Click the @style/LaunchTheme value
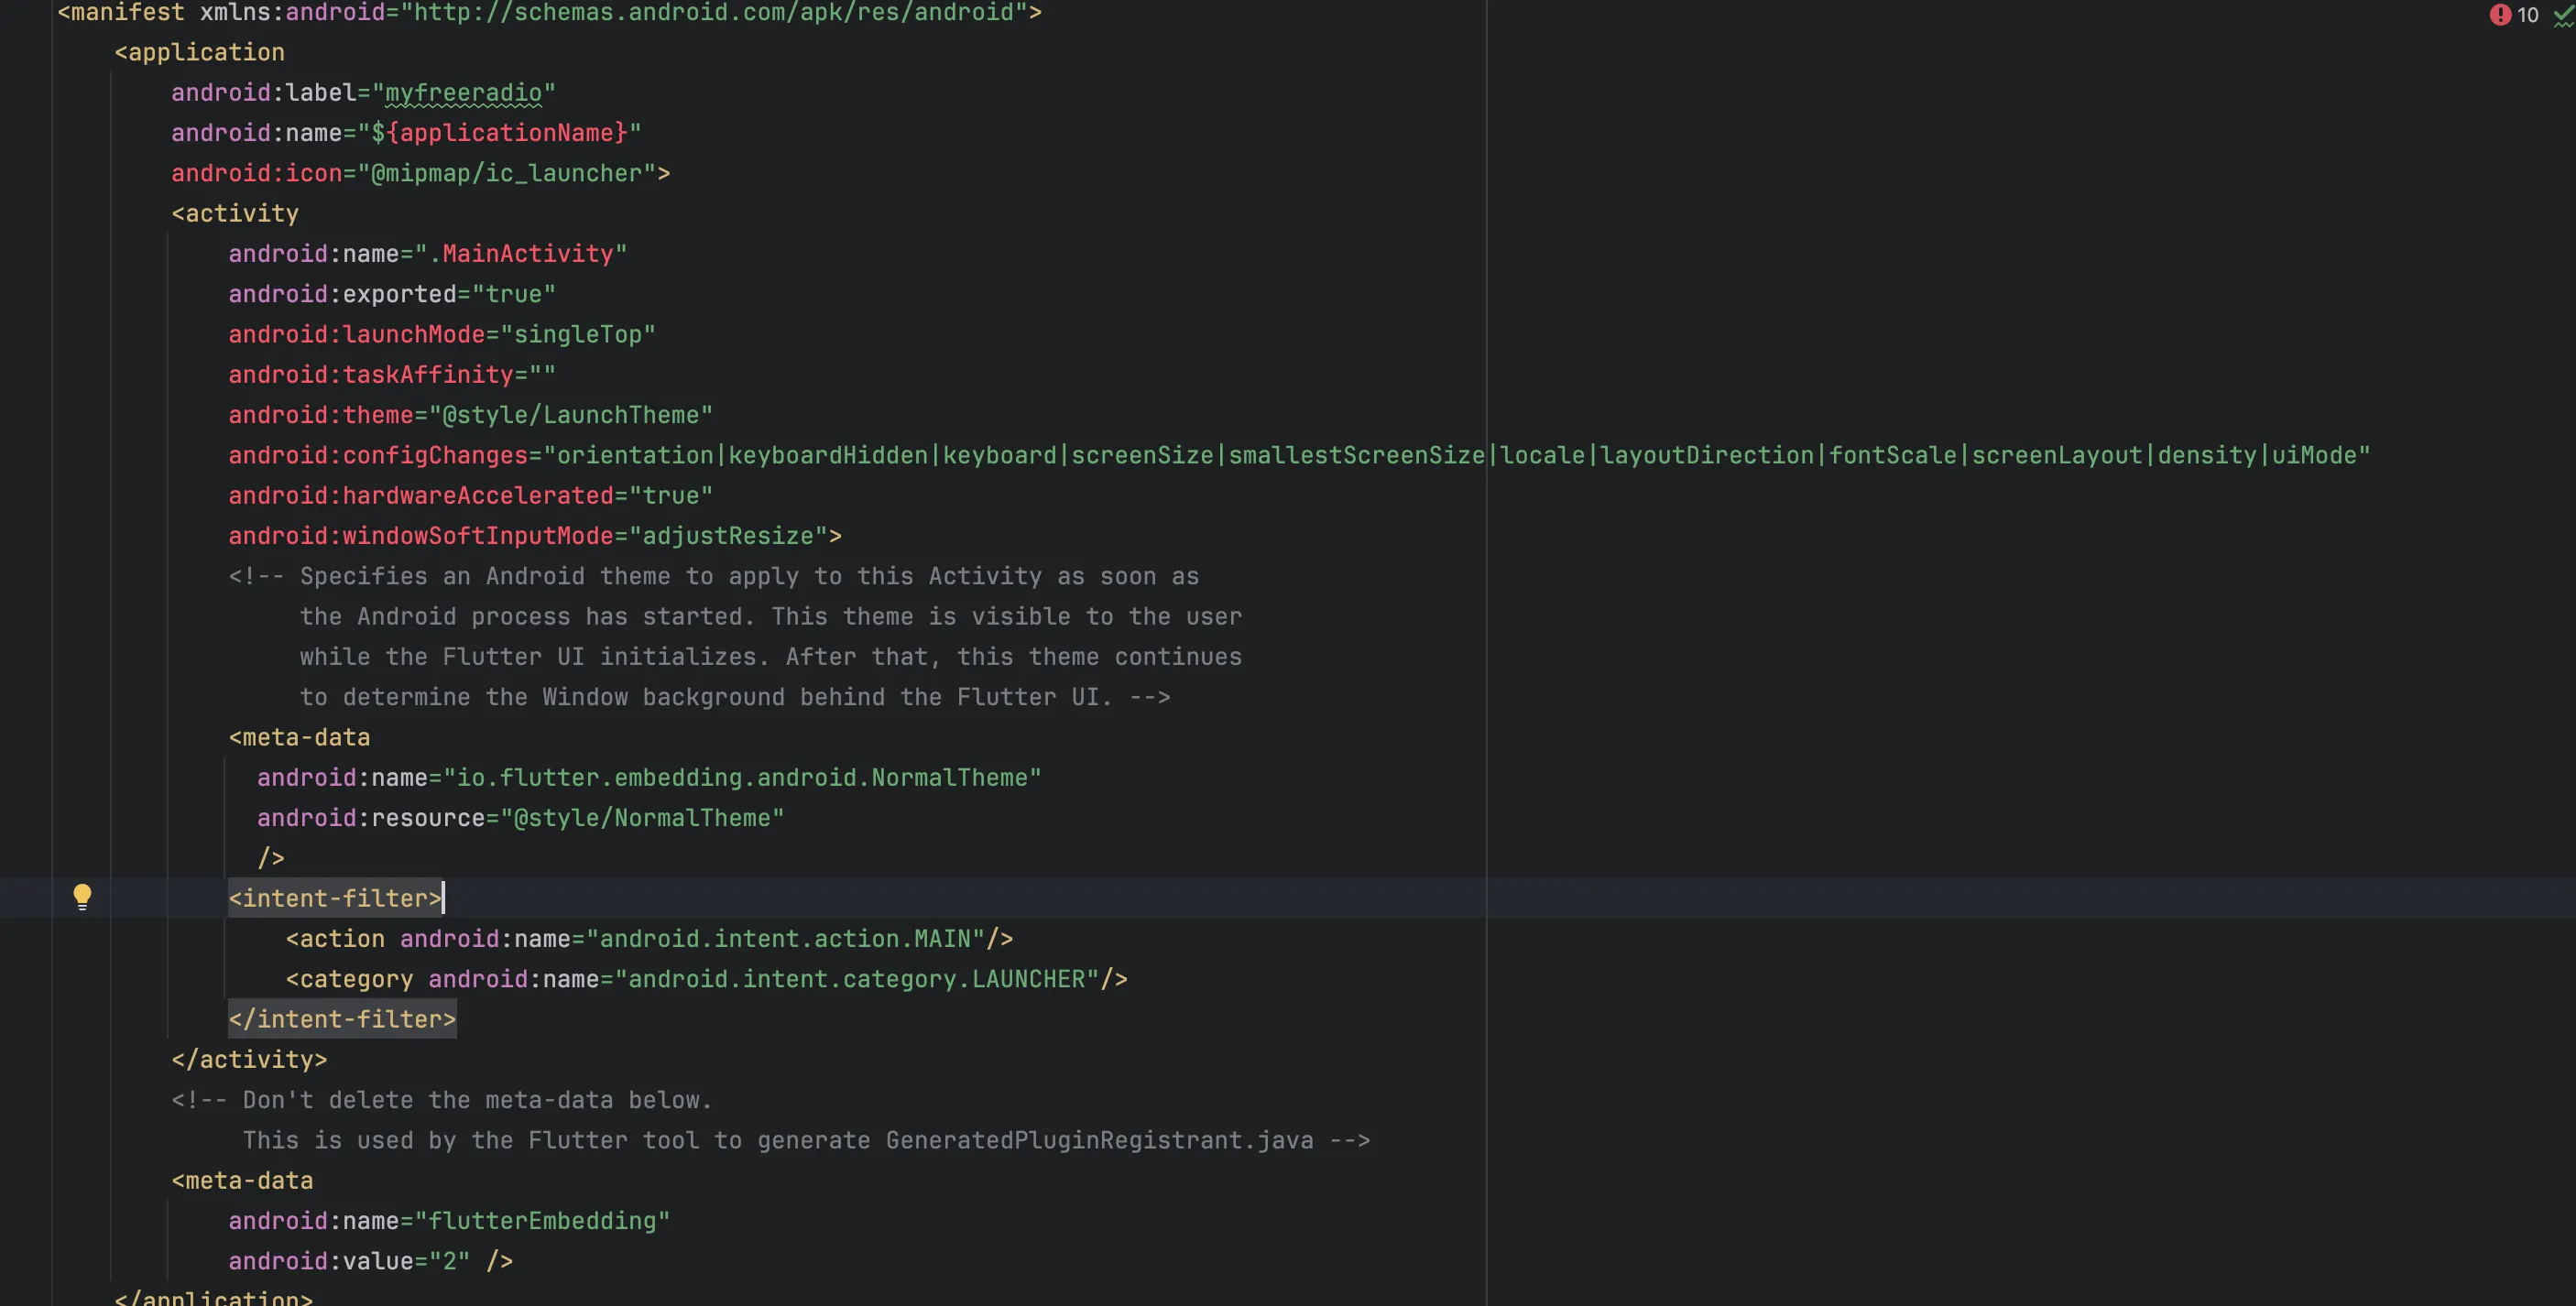The width and height of the screenshot is (2576, 1306). click(570, 415)
